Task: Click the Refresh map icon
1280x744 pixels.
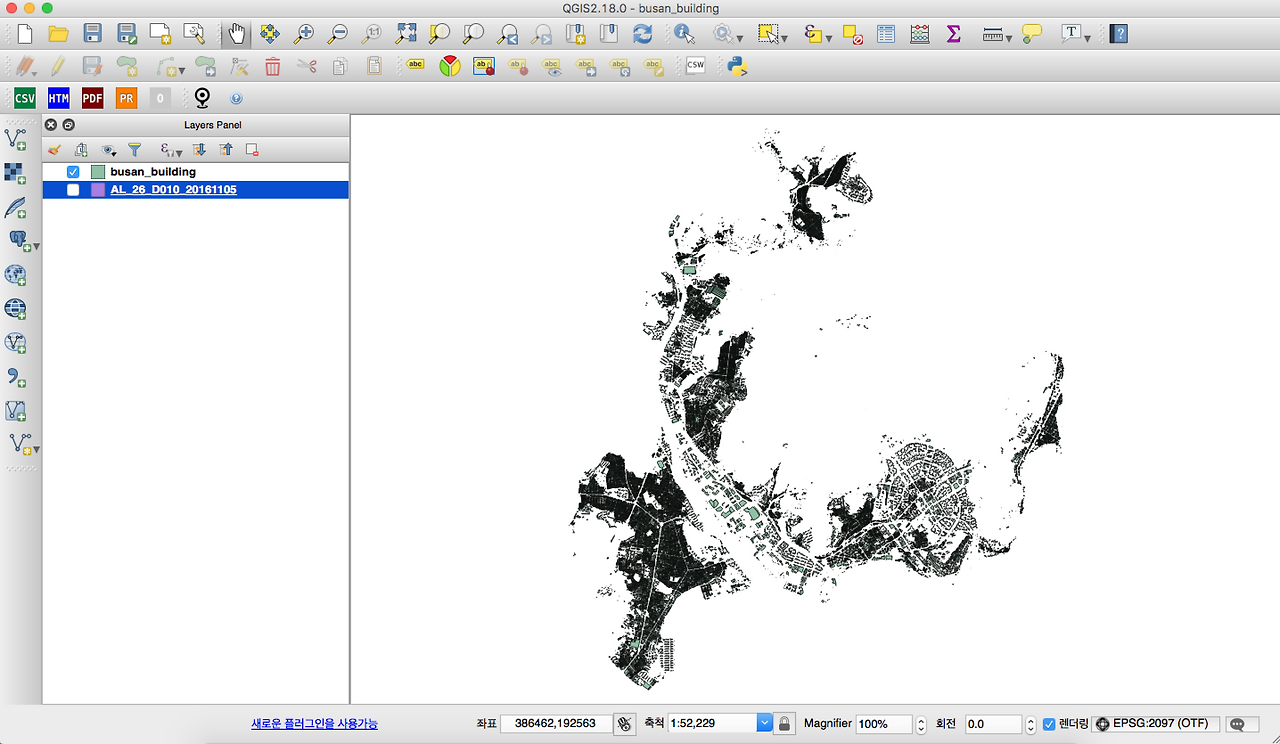Action: click(642, 34)
